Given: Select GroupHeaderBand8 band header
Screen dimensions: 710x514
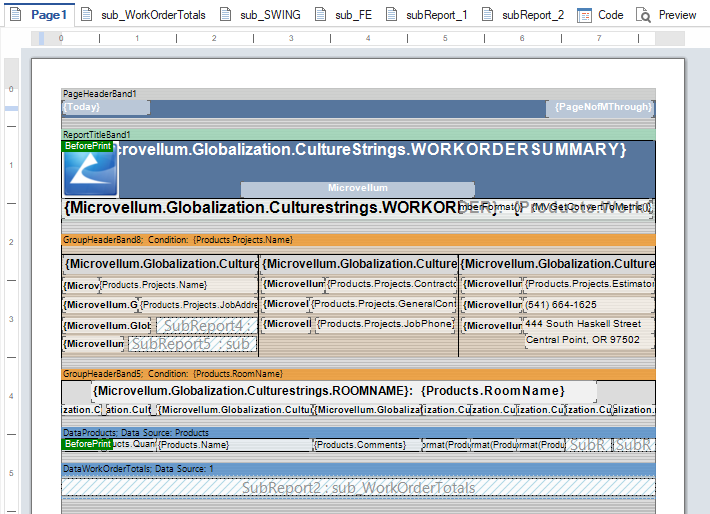Looking at the screenshot, I should 358,240.
